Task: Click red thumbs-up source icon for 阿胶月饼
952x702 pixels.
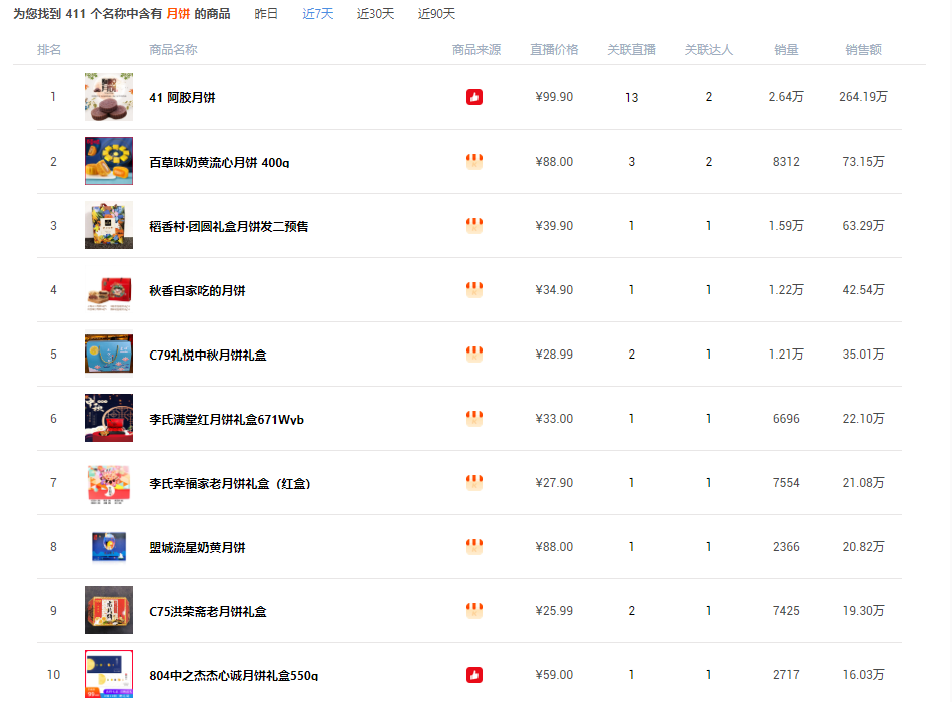Action: [x=474, y=97]
